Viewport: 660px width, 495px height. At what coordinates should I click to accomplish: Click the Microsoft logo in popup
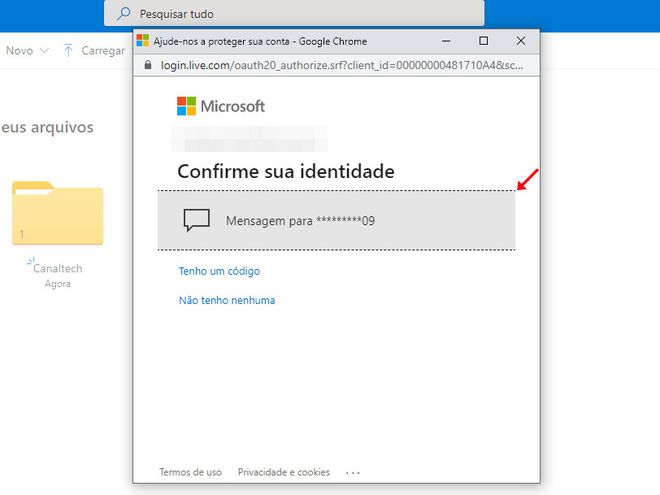click(x=221, y=106)
